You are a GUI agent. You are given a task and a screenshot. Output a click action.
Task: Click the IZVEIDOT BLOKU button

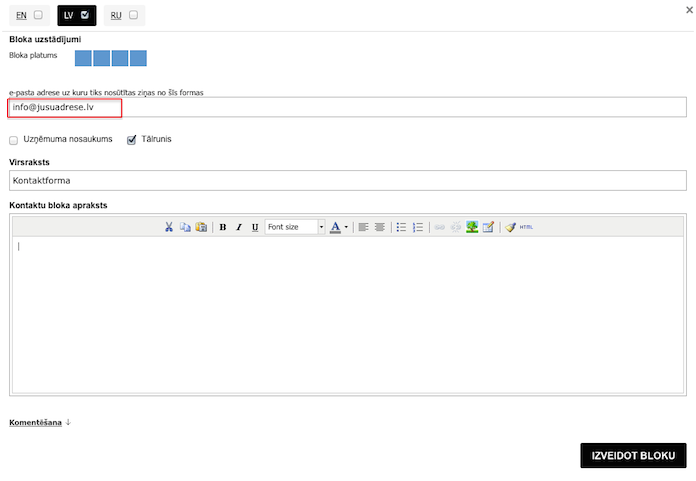tap(633, 456)
